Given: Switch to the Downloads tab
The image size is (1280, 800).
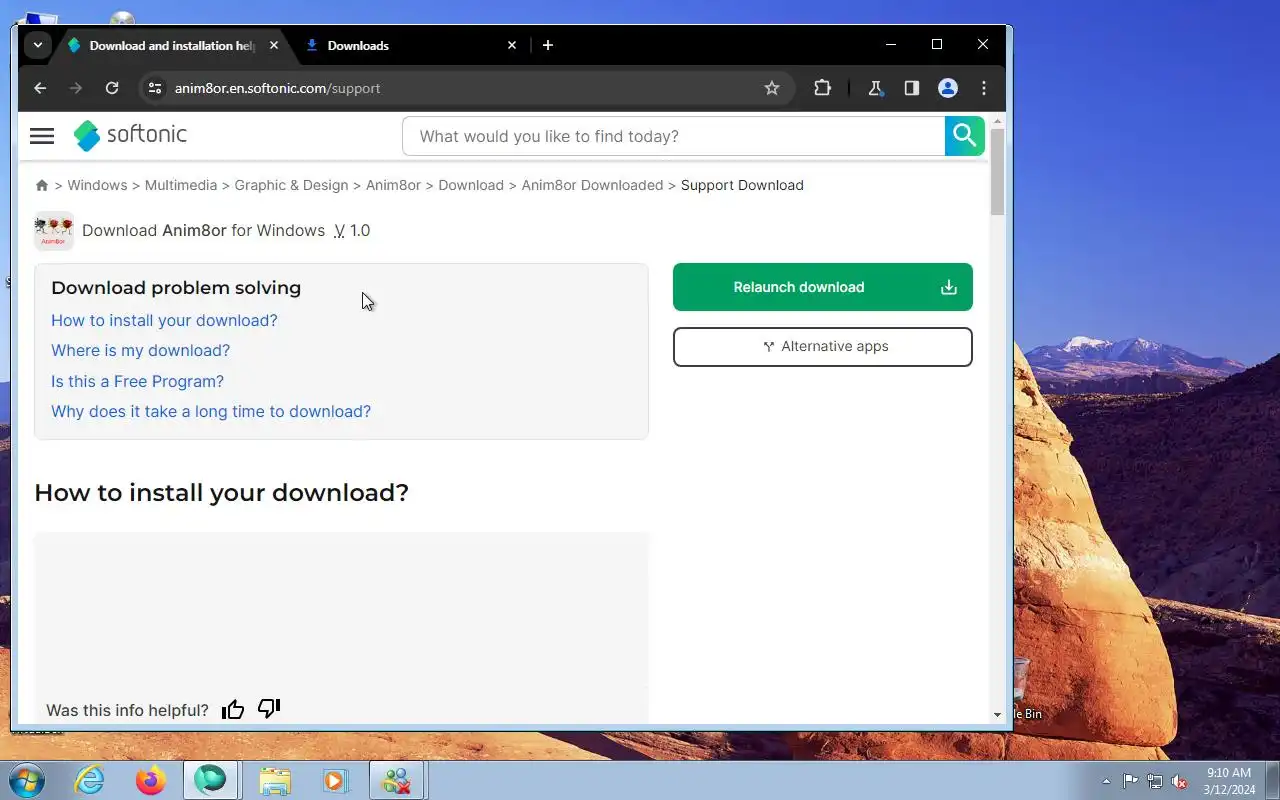Looking at the screenshot, I should 410,45.
